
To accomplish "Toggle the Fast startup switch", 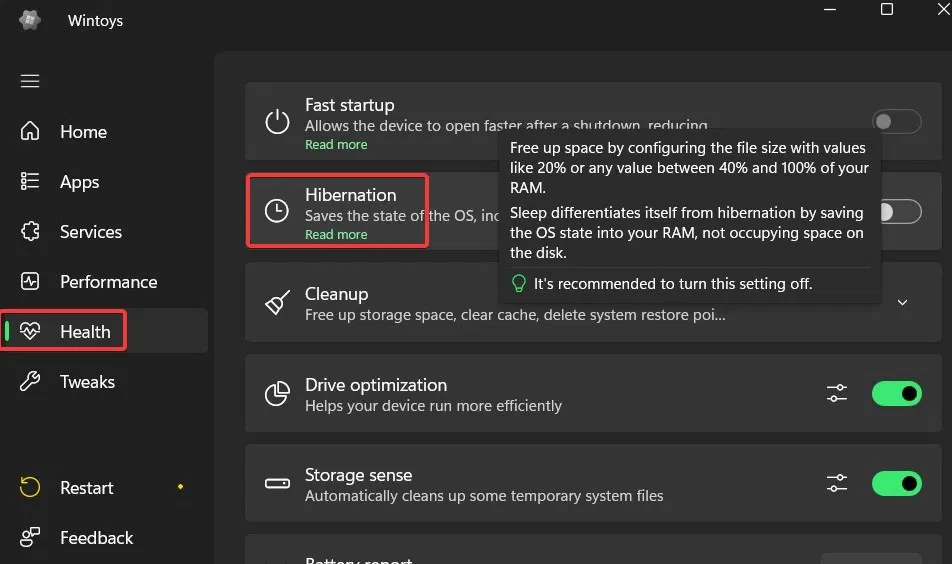I will pyautogui.click(x=896, y=122).
